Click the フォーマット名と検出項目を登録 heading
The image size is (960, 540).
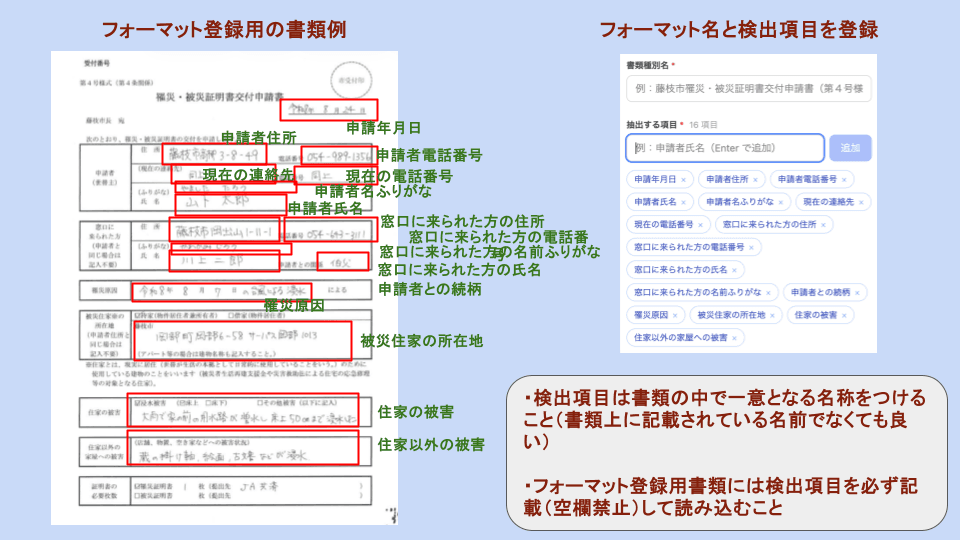[x=738, y=29]
